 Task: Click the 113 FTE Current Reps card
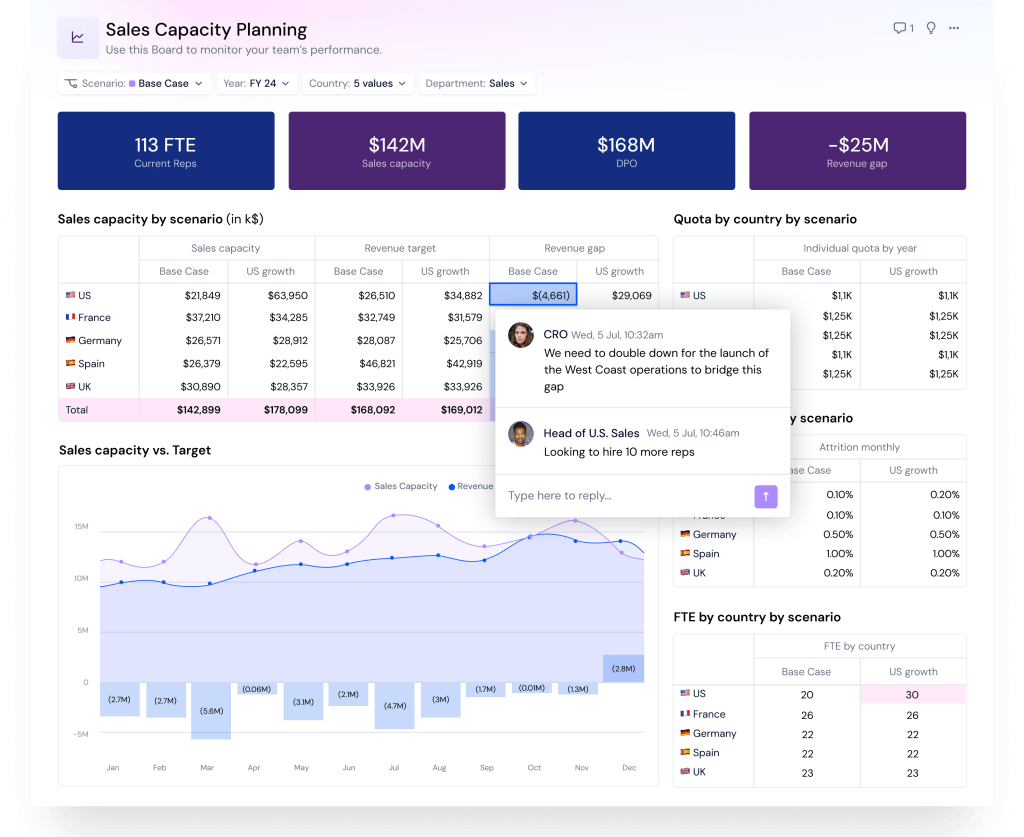(166, 151)
